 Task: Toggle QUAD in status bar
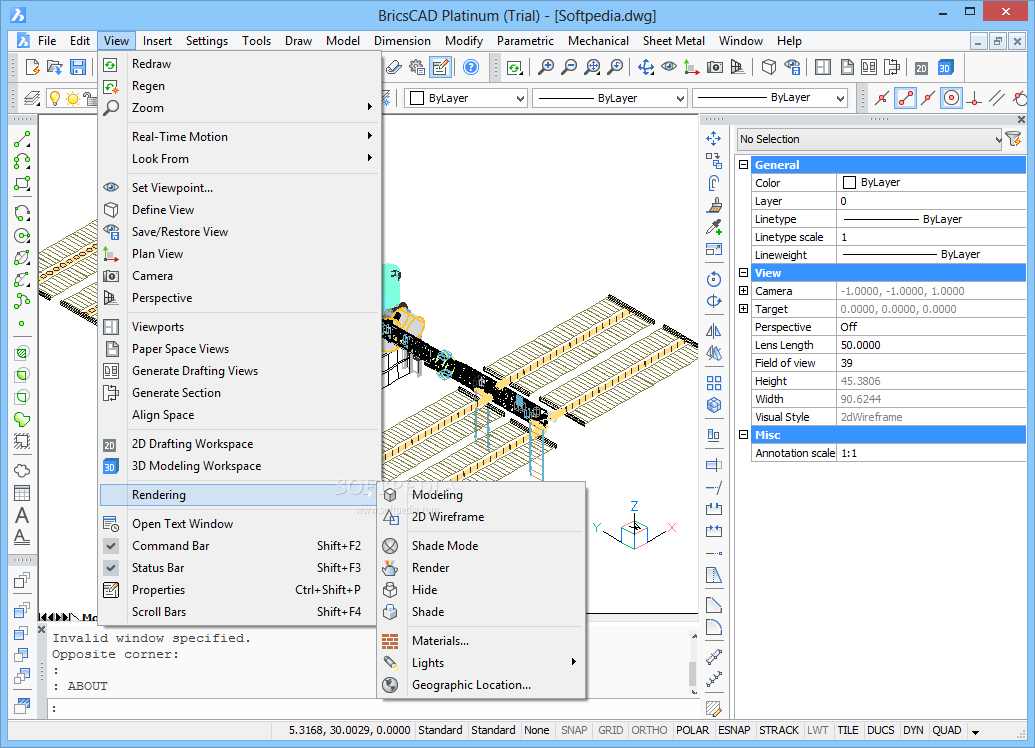coord(947,730)
